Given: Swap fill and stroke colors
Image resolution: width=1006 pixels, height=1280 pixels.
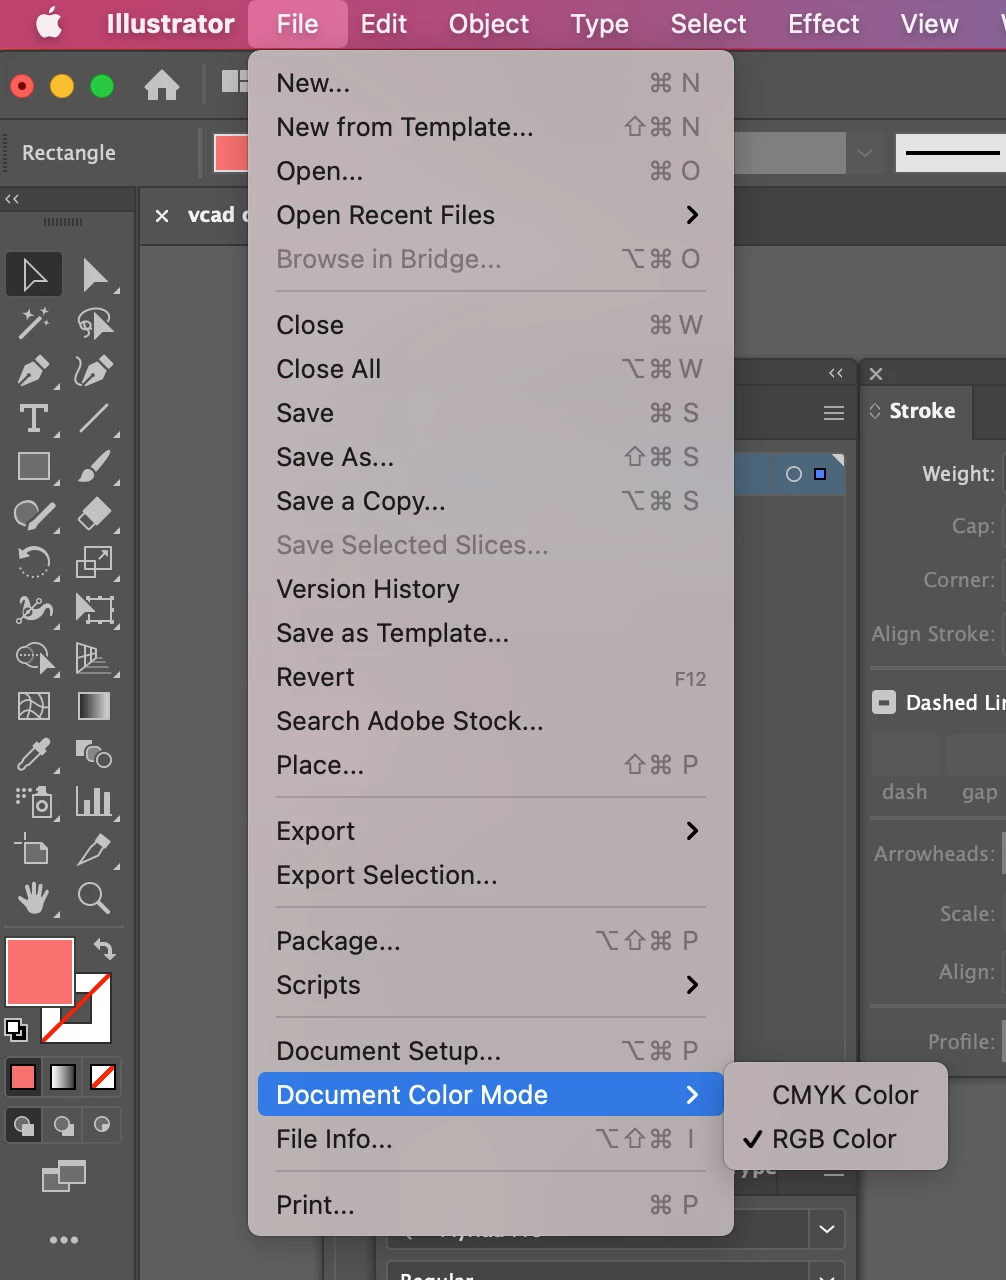Looking at the screenshot, I should (x=104, y=949).
